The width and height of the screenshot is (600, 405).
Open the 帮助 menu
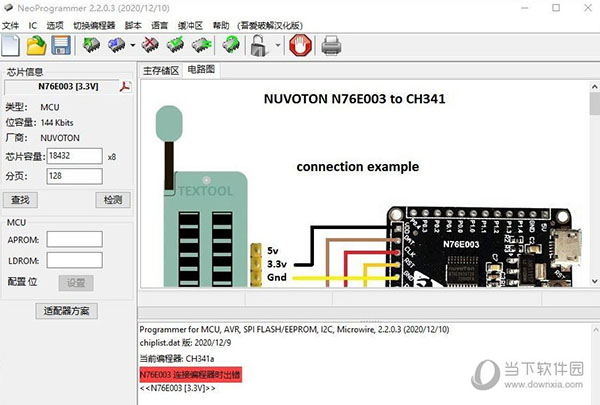221,26
